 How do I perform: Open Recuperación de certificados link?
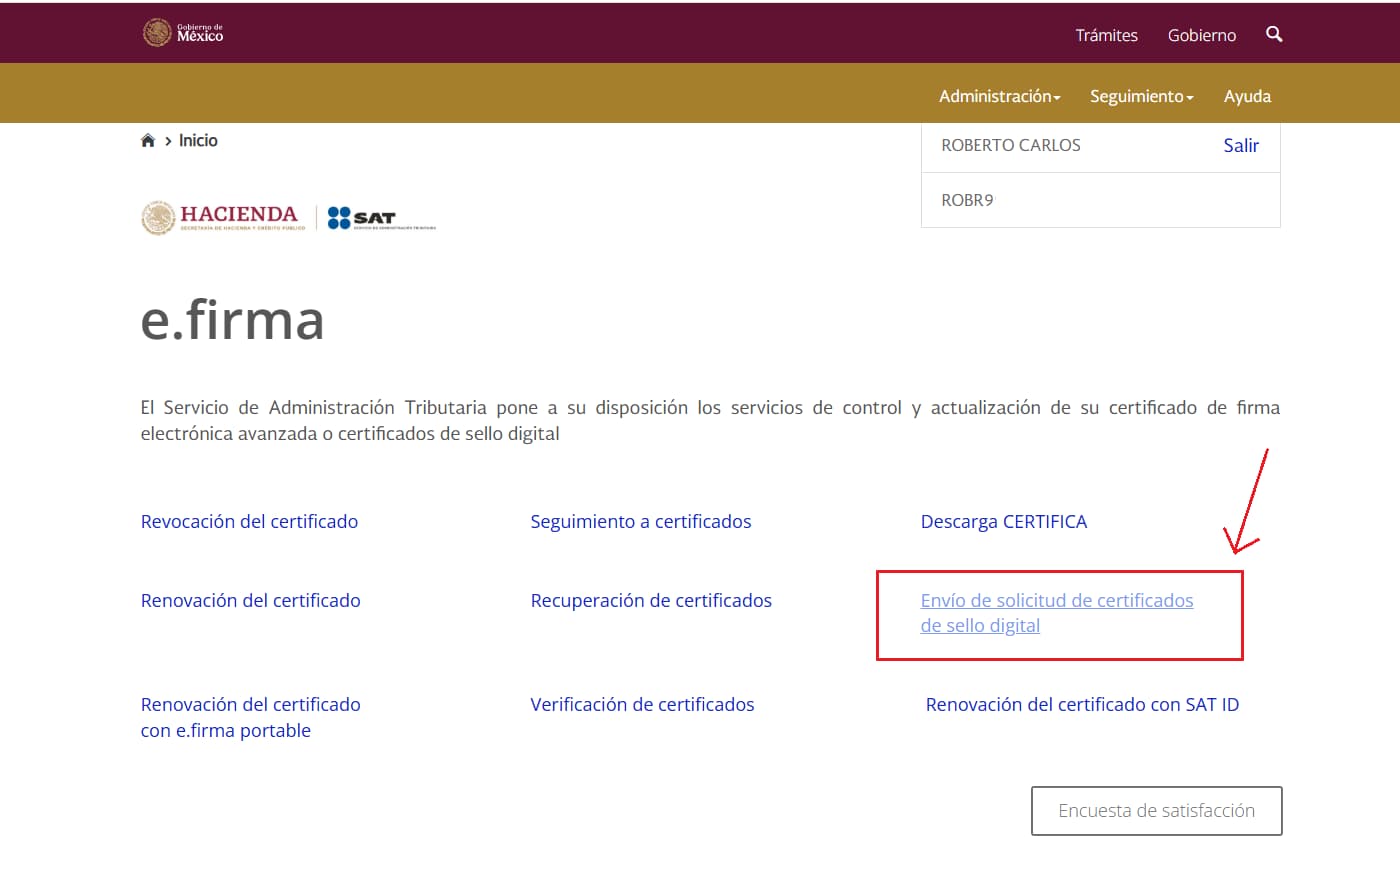651,601
